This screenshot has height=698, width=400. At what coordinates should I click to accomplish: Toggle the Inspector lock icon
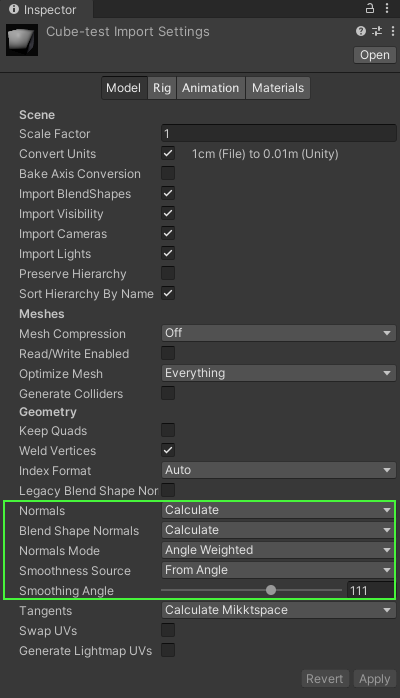point(370,8)
